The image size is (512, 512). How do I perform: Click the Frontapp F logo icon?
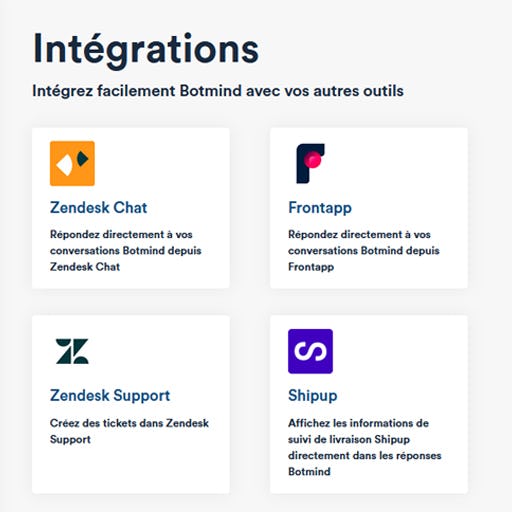(x=310, y=163)
